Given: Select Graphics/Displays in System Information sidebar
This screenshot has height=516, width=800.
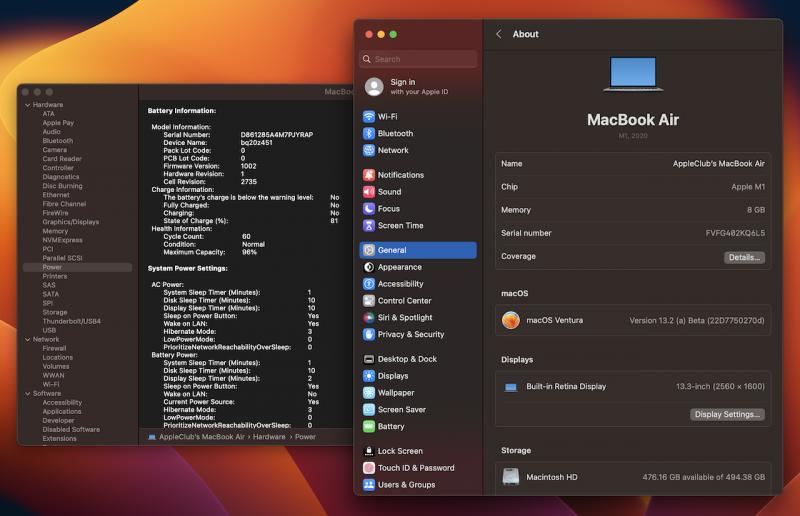Looking at the screenshot, I should 70,222.
